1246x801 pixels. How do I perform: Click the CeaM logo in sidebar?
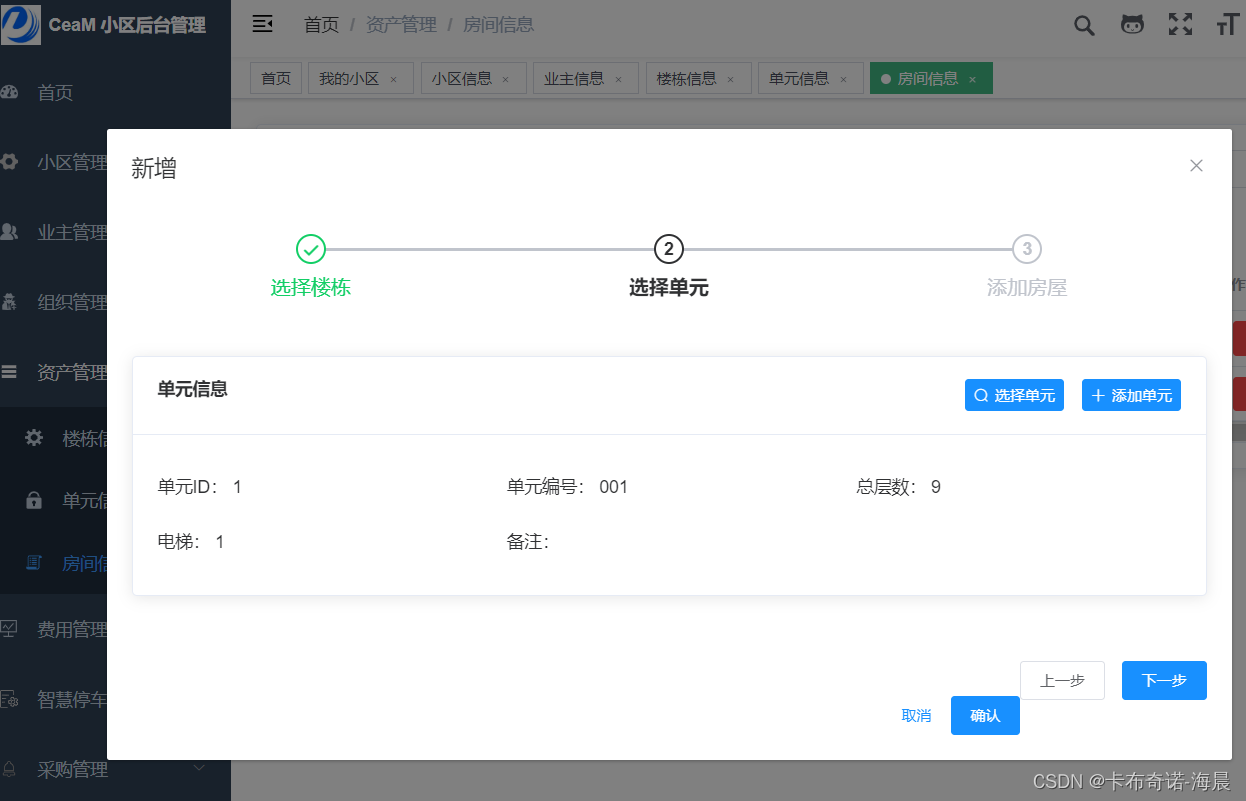21,24
